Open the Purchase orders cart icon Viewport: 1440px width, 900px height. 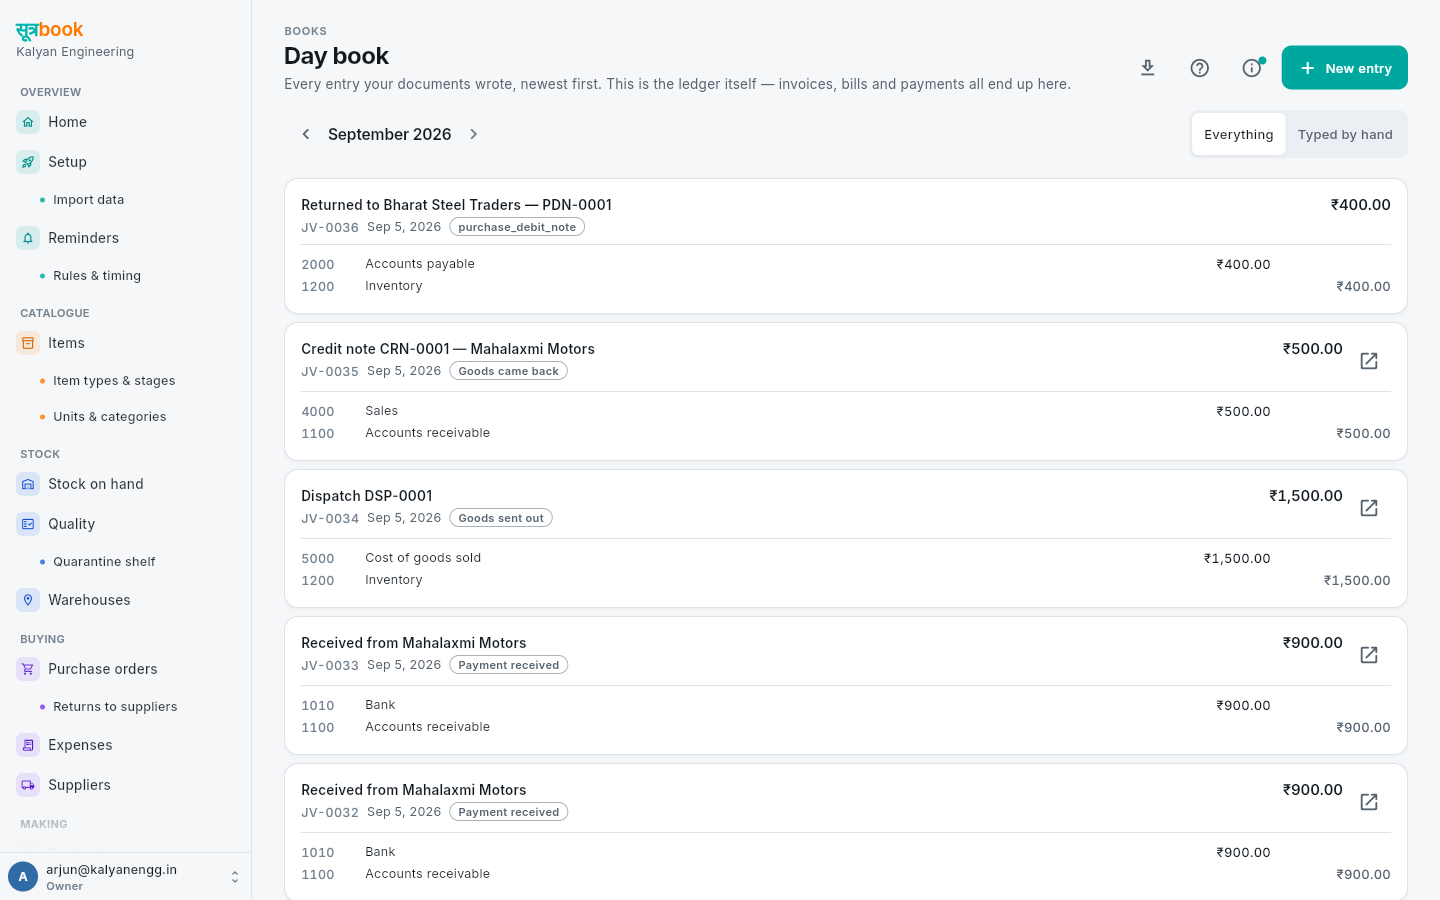[28, 669]
